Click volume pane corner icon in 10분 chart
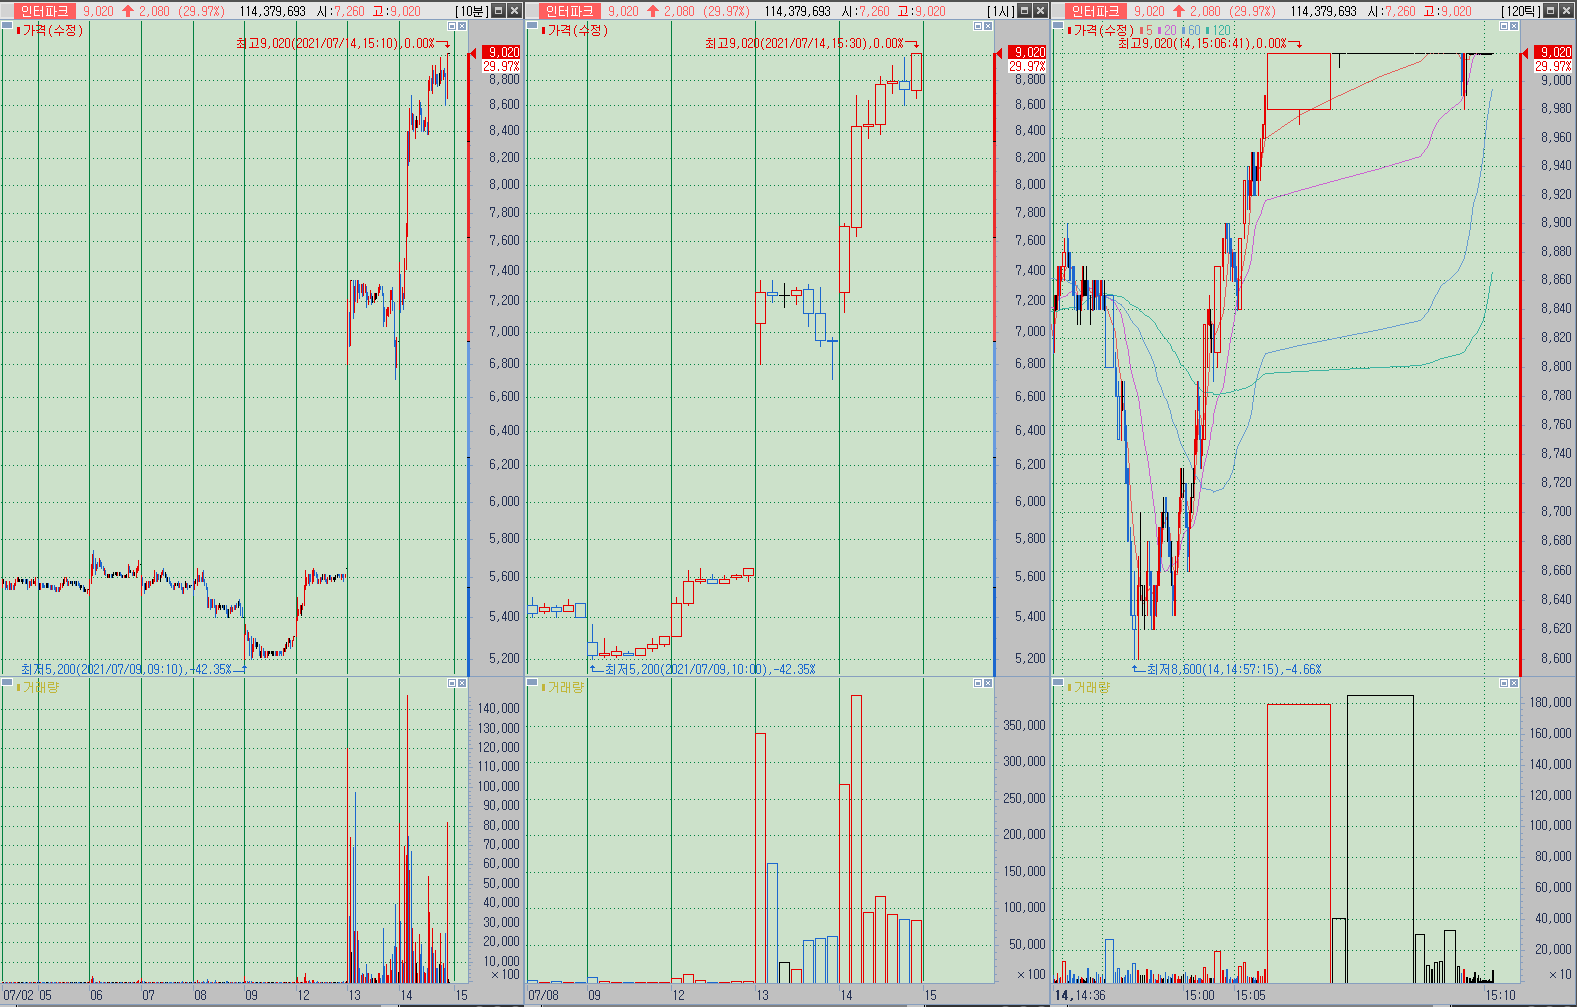 click(x=6, y=683)
